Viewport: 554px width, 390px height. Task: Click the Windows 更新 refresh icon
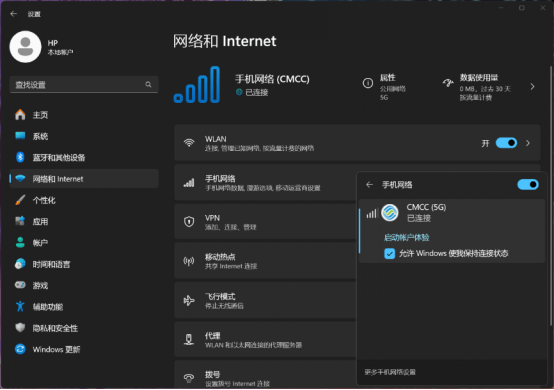(20, 349)
